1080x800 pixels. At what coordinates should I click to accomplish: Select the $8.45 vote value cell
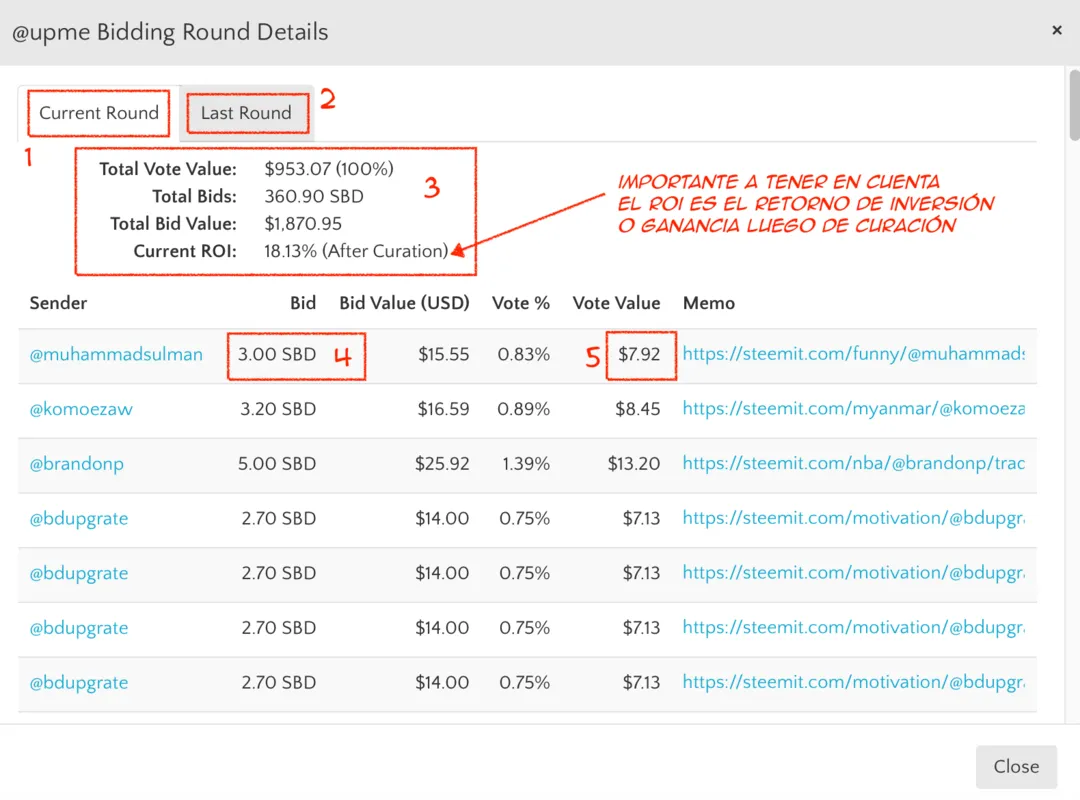(637, 409)
